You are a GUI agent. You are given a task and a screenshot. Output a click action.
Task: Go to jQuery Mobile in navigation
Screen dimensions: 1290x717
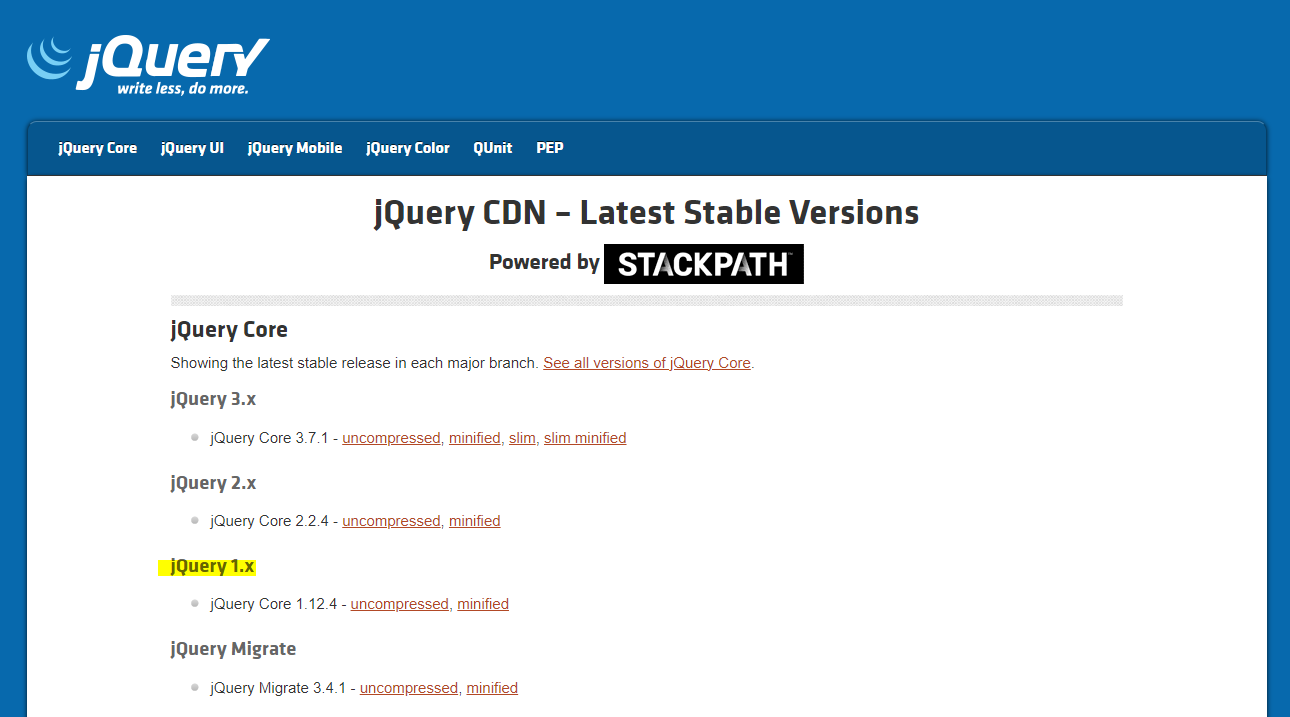(x=295, y=148)
